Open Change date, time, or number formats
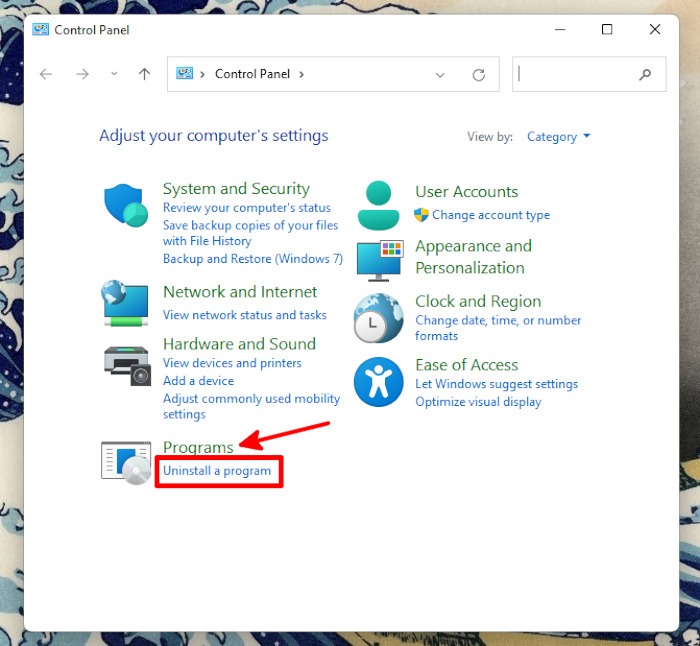Viewport: 700px width, 646px height. pyautogui.click(x=498, y=328)
